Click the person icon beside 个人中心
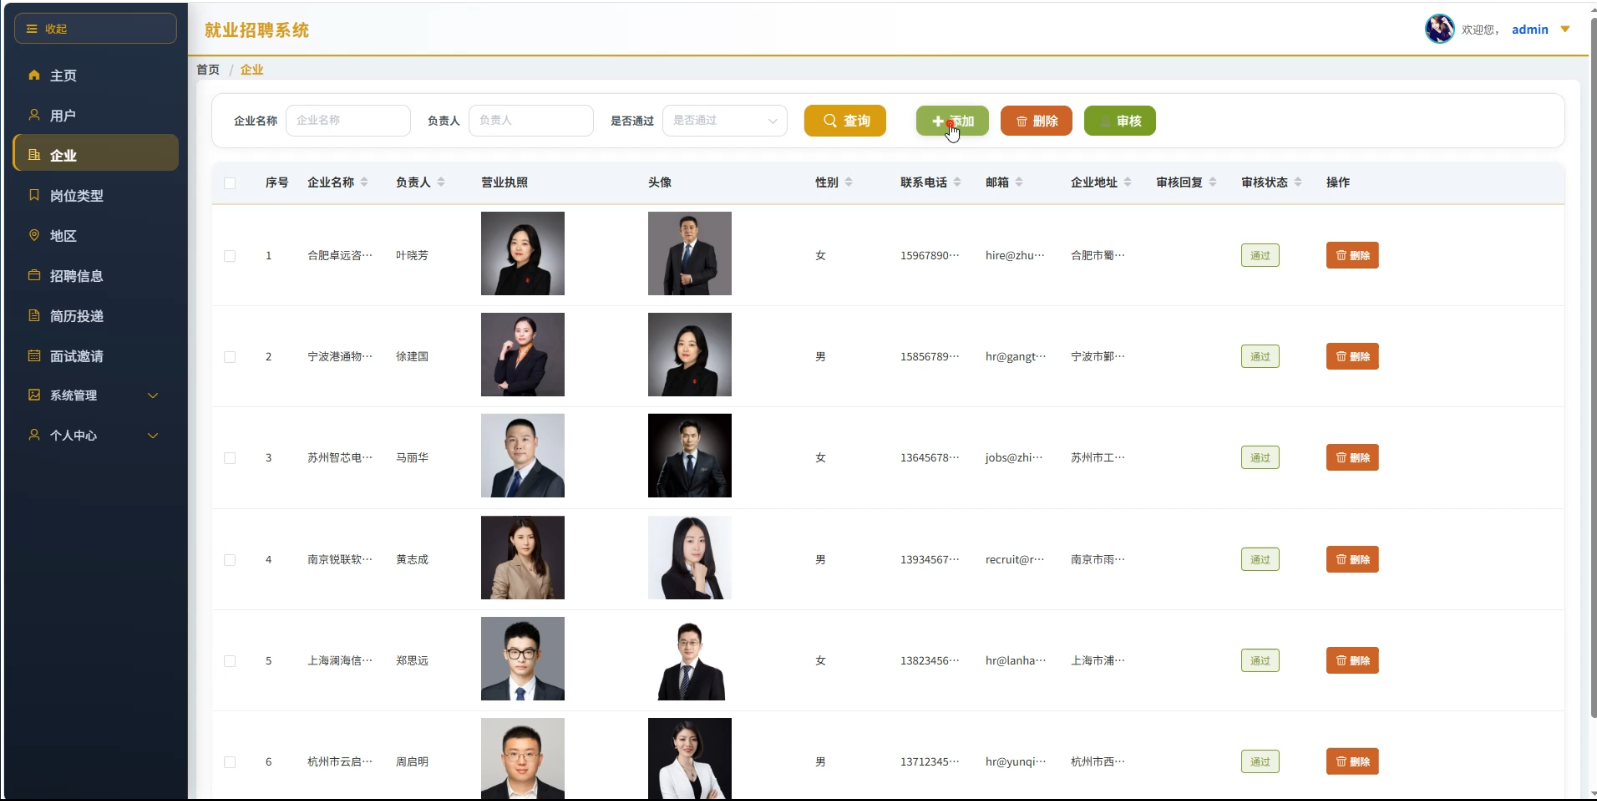This screenshot has height=801, width=1597. 34,435
